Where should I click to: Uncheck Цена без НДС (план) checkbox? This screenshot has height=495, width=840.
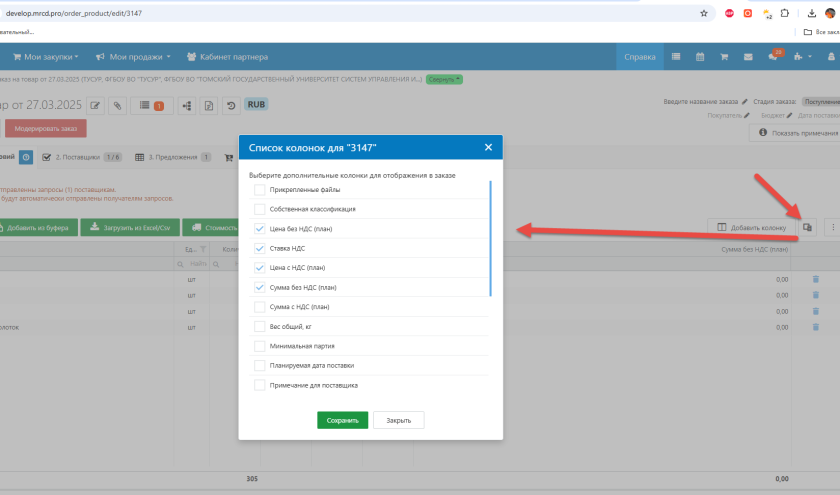pyautogui.click(x=259, y=229)
